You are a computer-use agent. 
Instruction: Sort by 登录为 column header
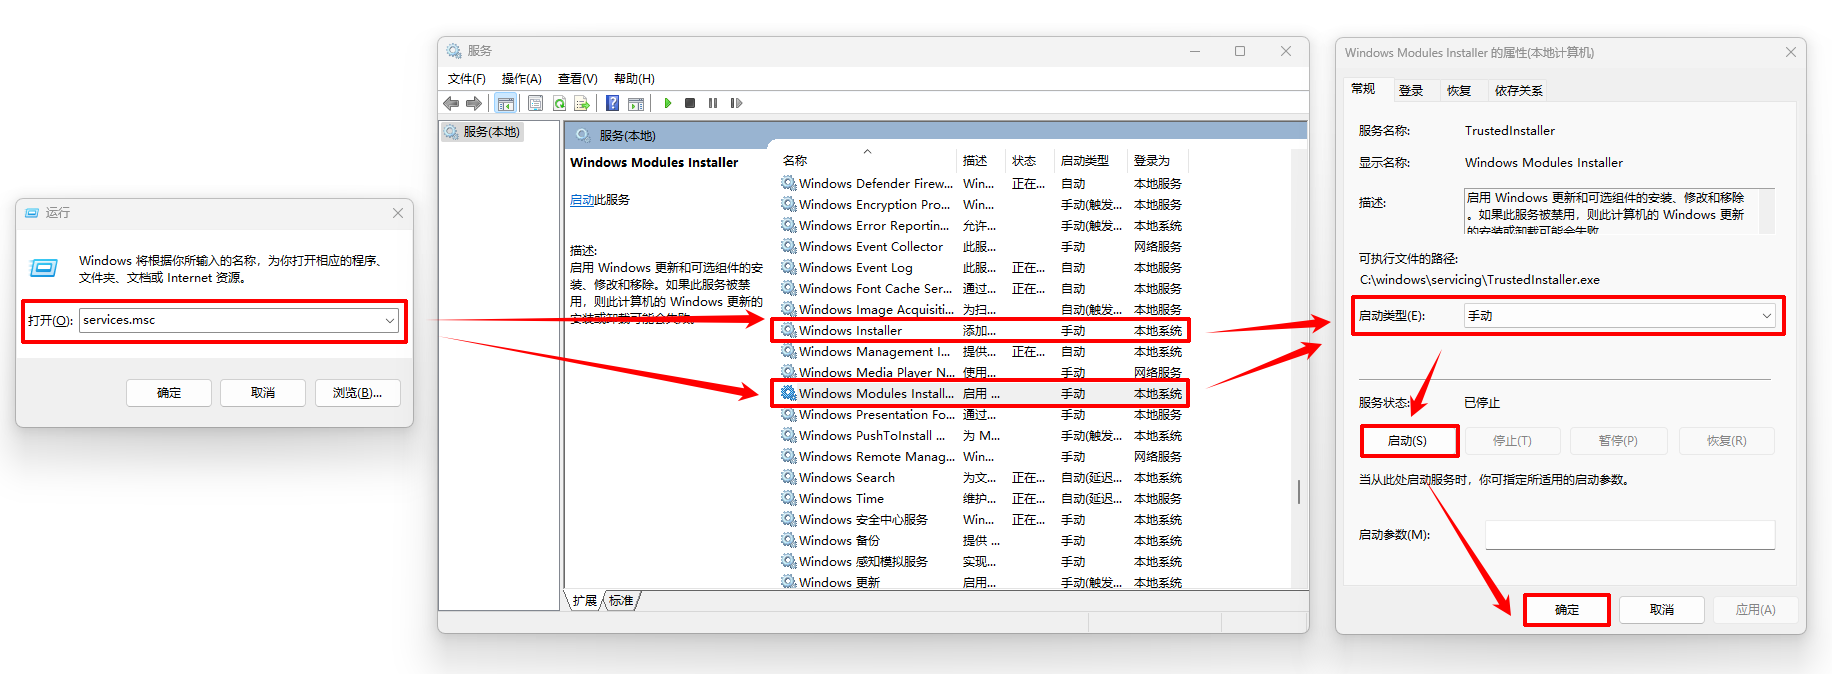[1157, 160]
